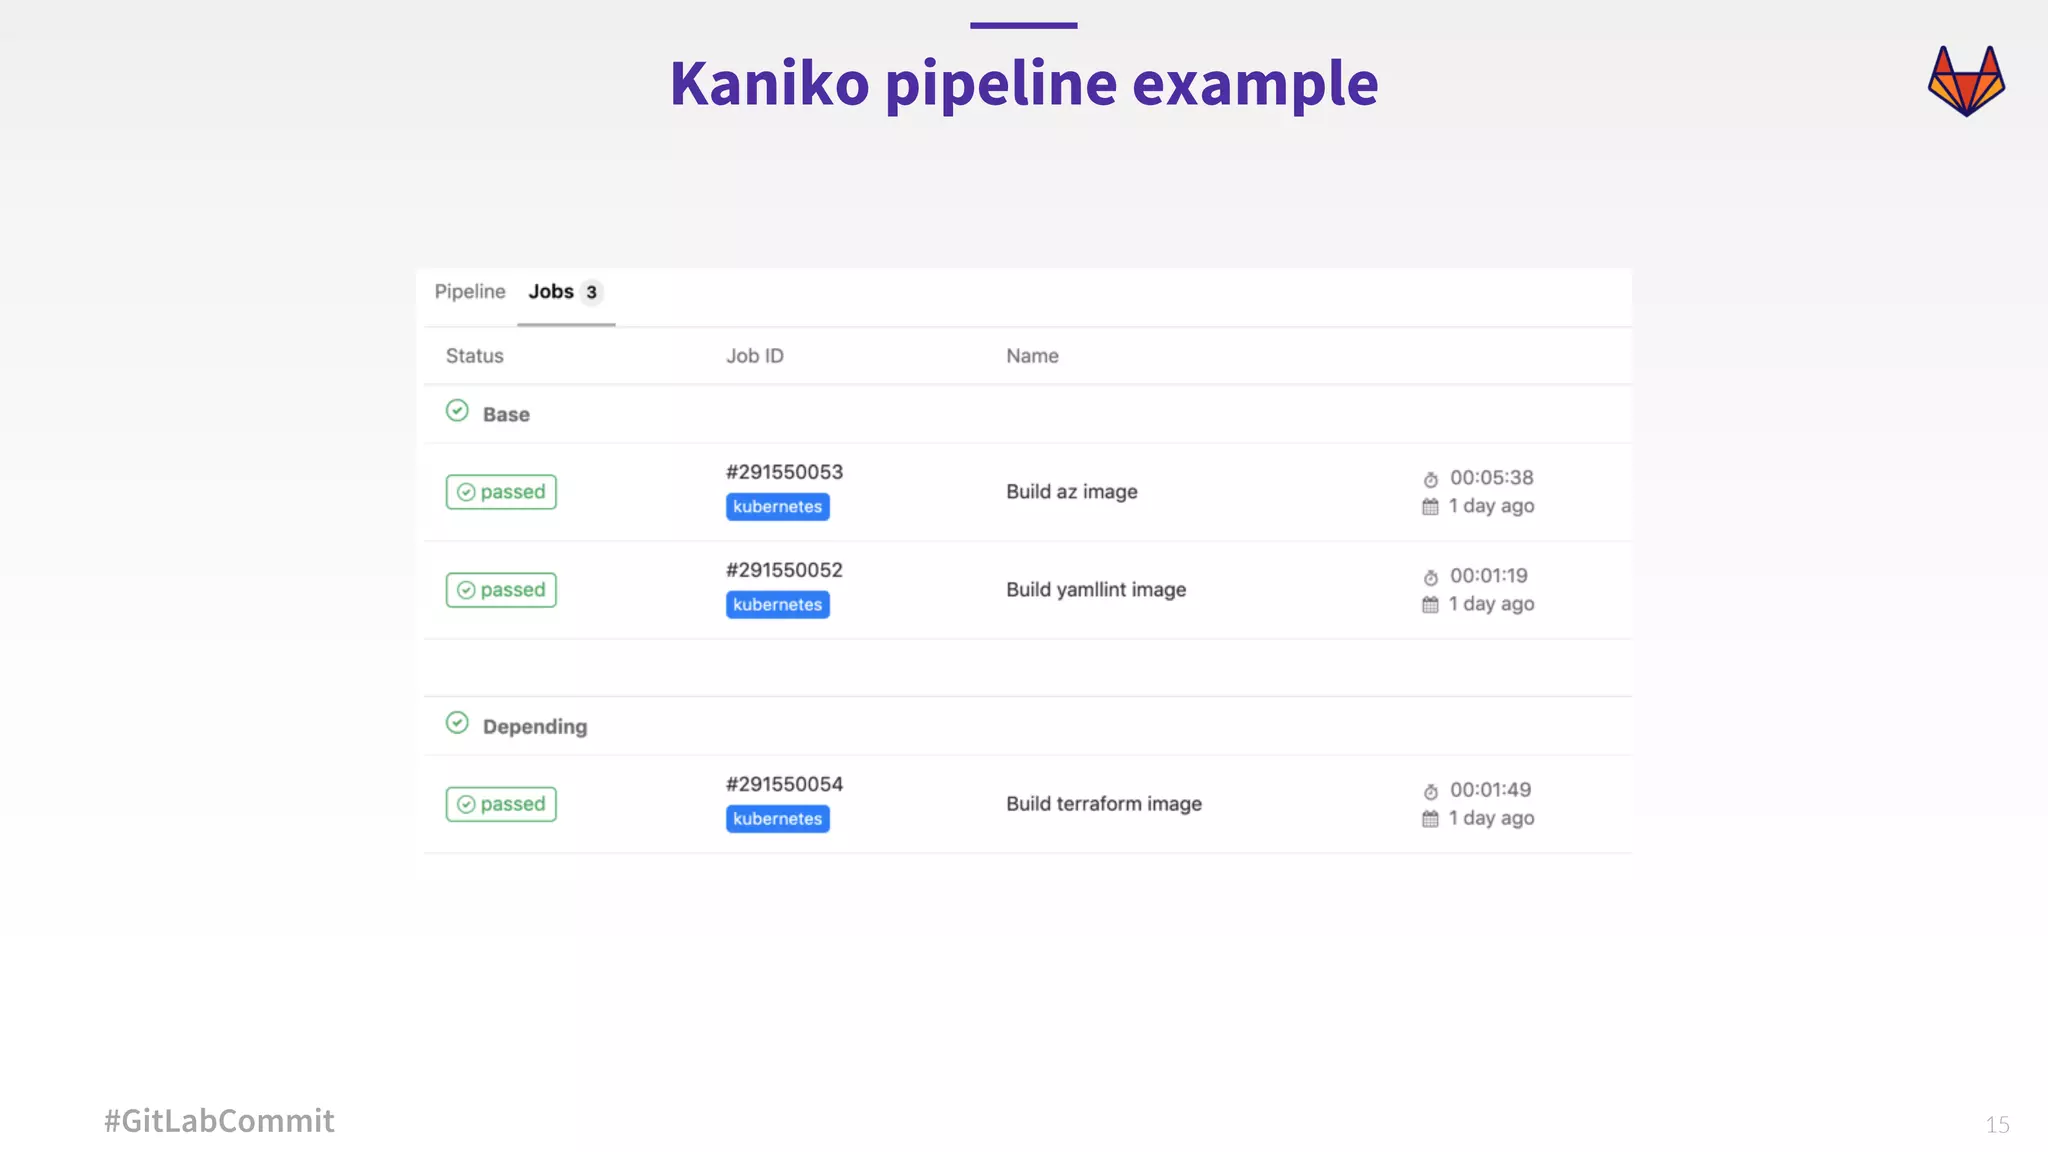Click kubernetes tag under job #291550052
This screenshot has height=1152, width=2048.
(778, 605)
